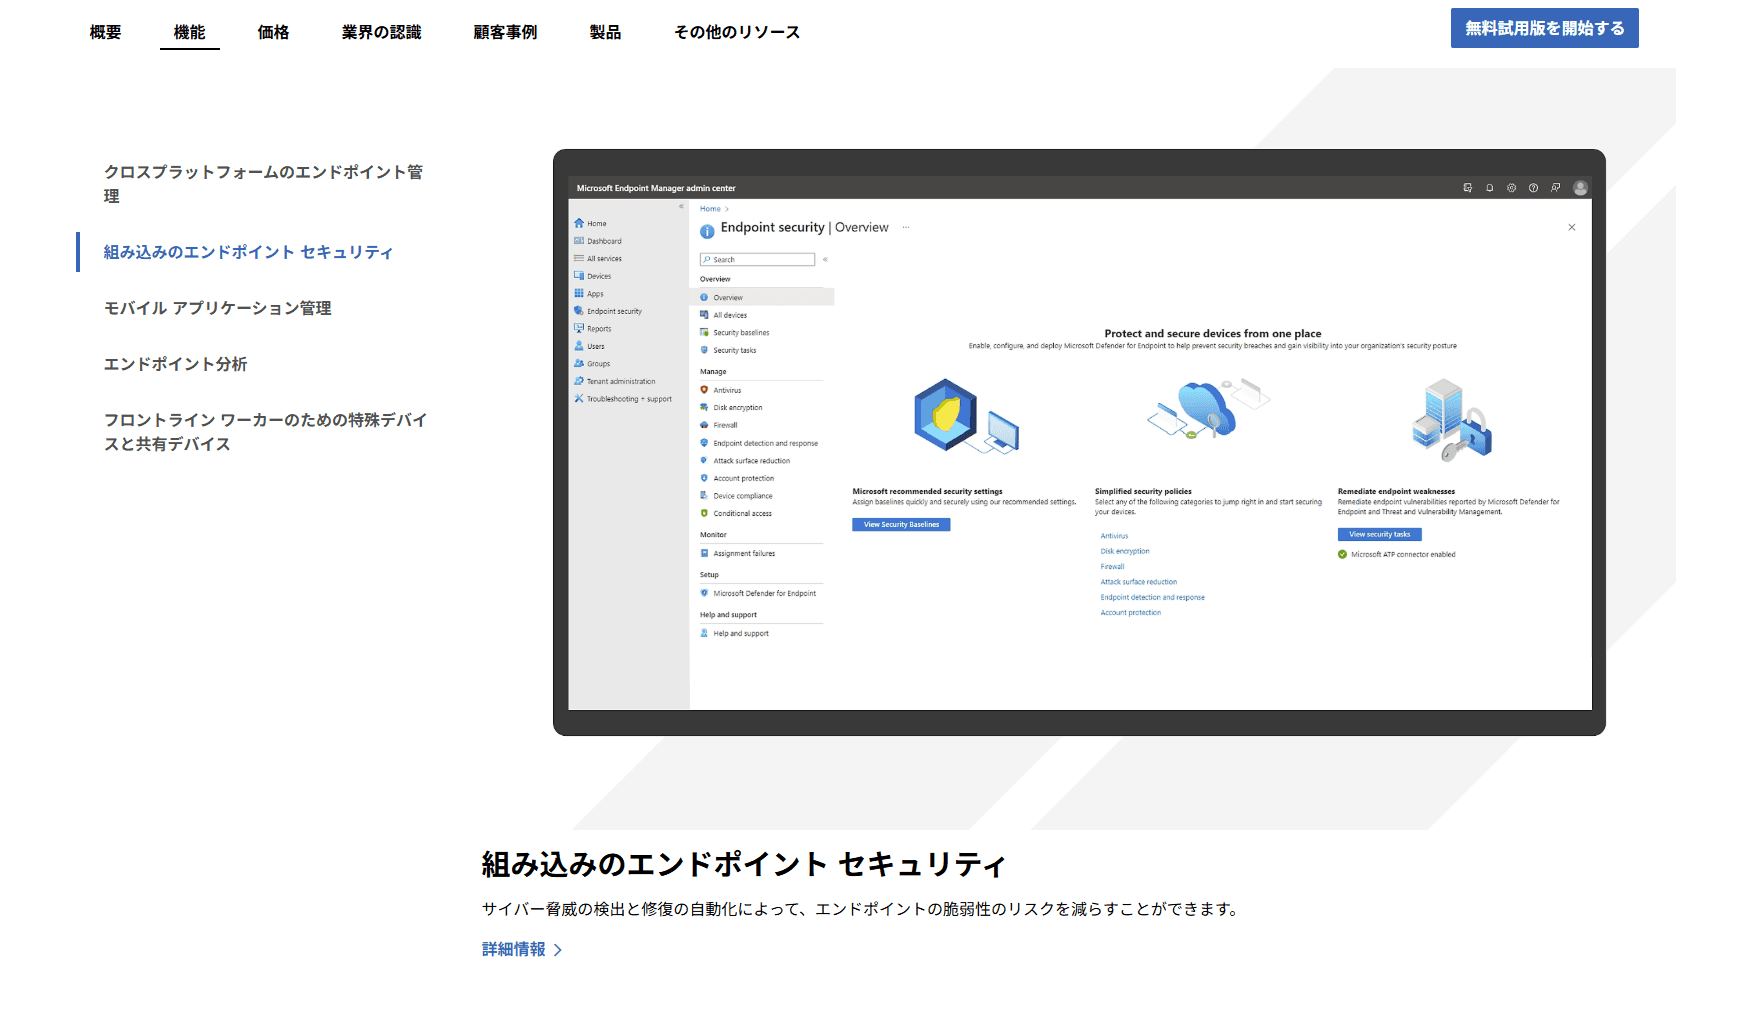Show the エンドポイント分析 feature
This screenshot has height=1029, width=1752.
coord(176,364)
